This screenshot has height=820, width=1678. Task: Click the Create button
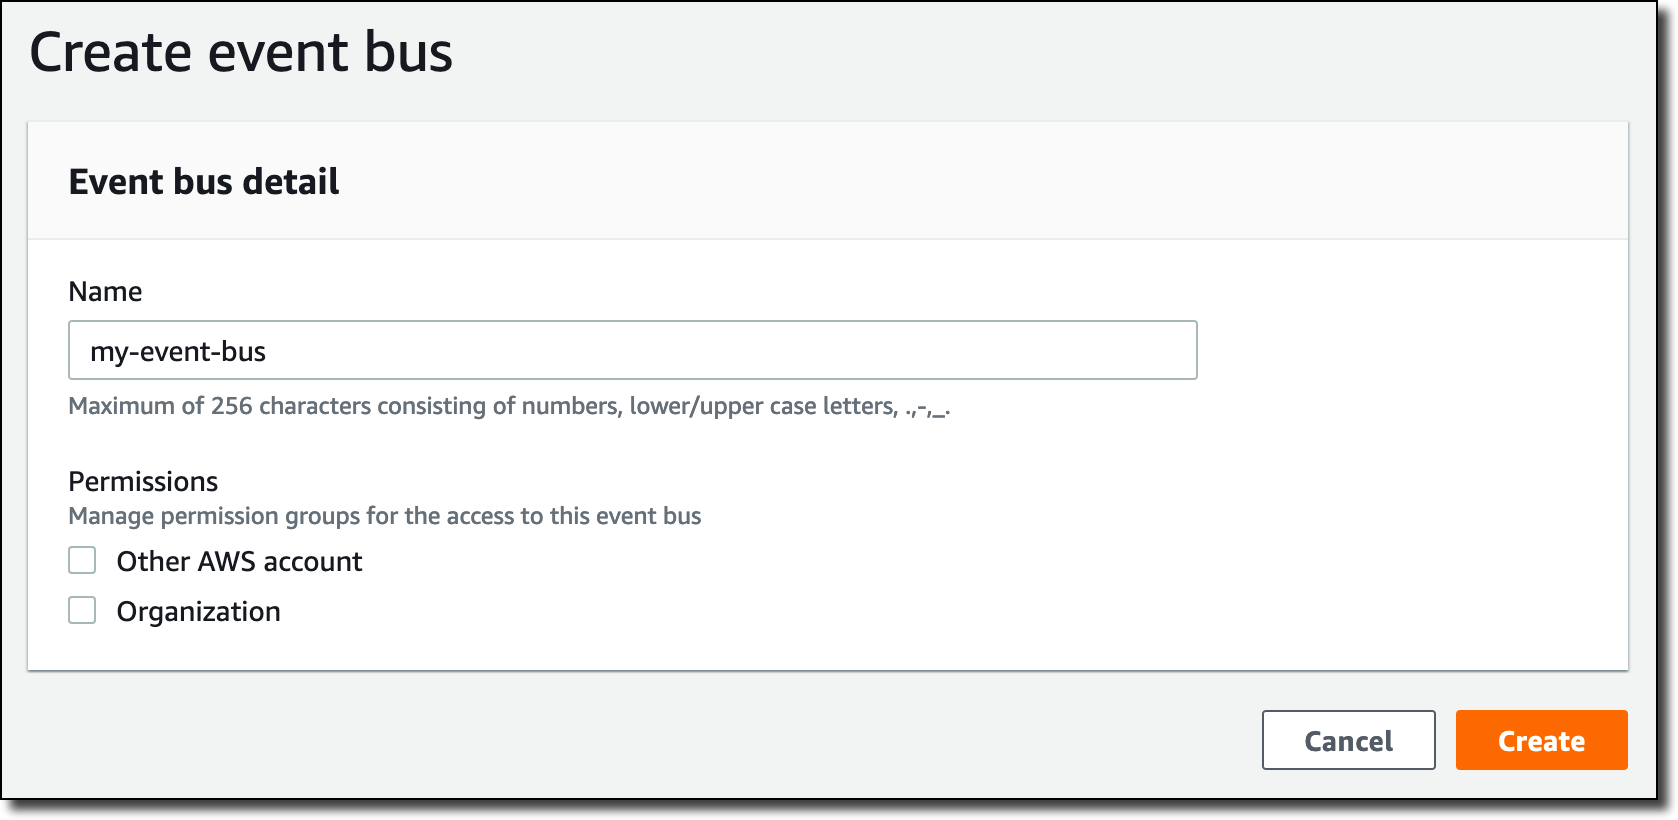(1541, 740)
